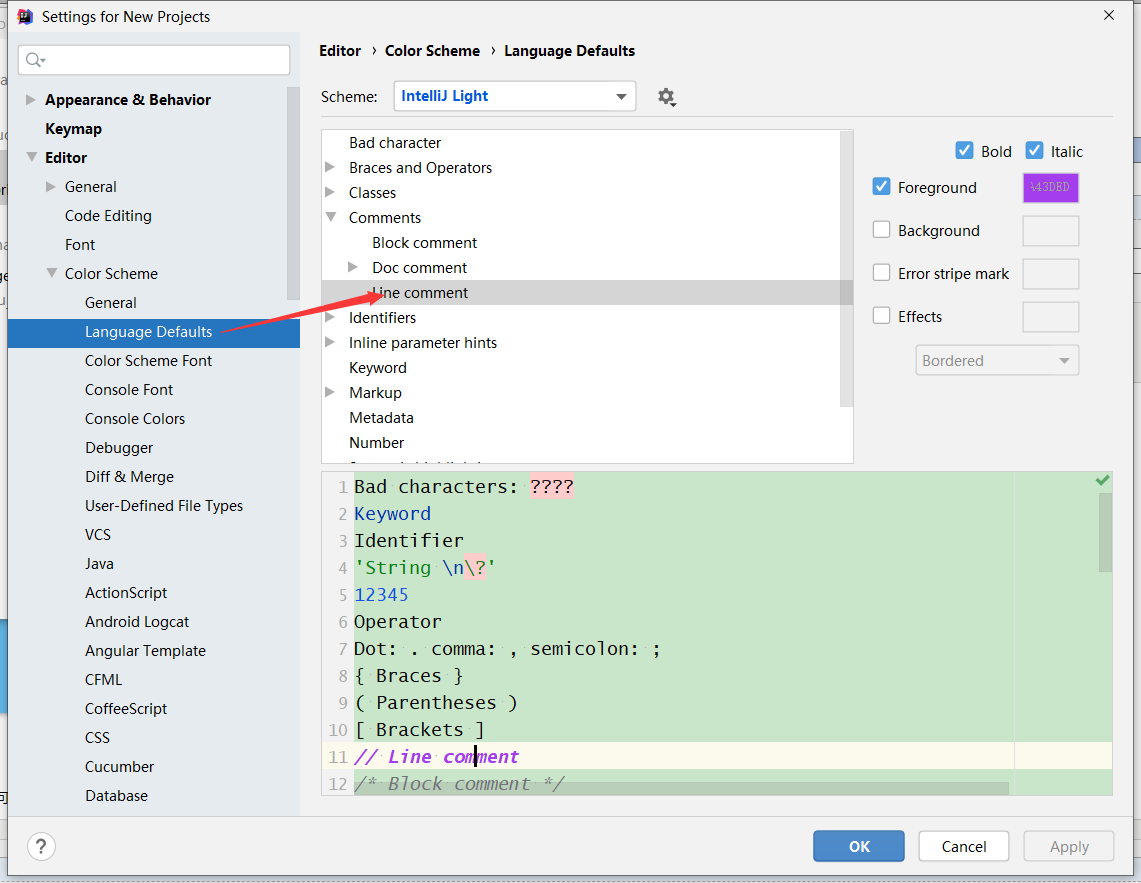The height and width of the screenshot is (883, 1141).
Task: Select Console Colors in the sidebar
Action: click(135, 419)
